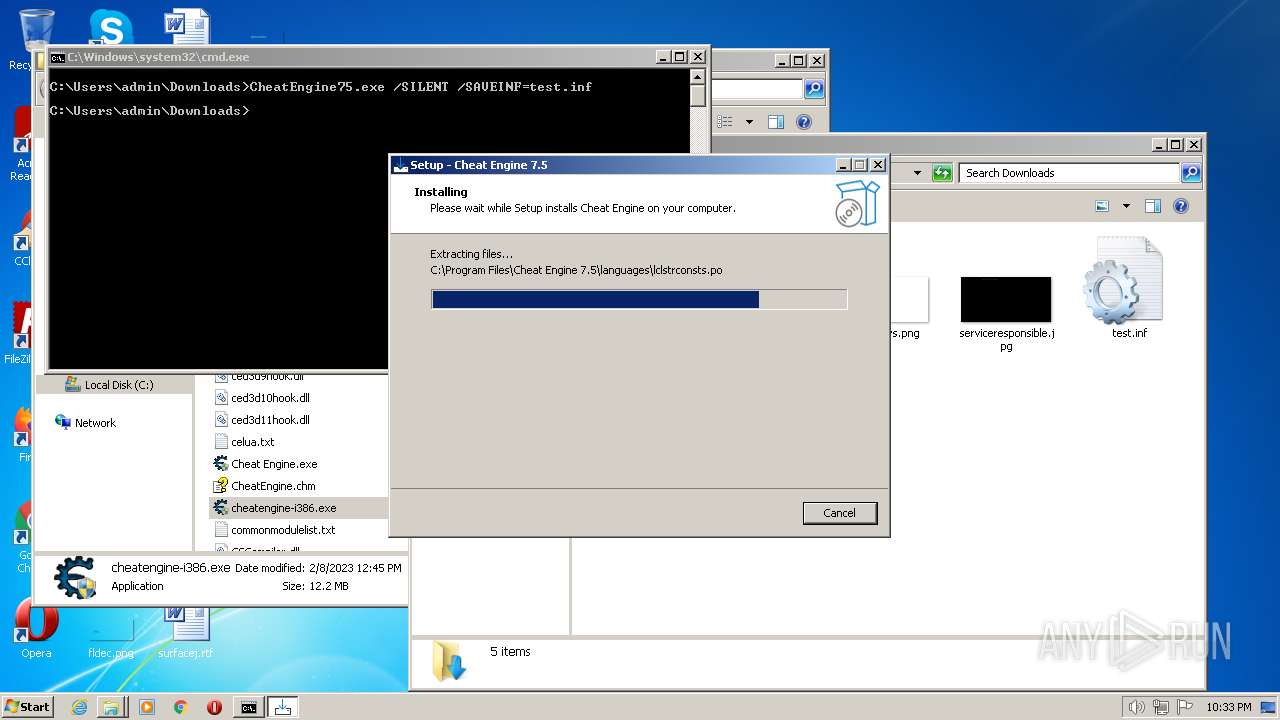Screen dimensions: 1280x720
Task: Select the ced3d10hook.dll file
Action: 263,398
